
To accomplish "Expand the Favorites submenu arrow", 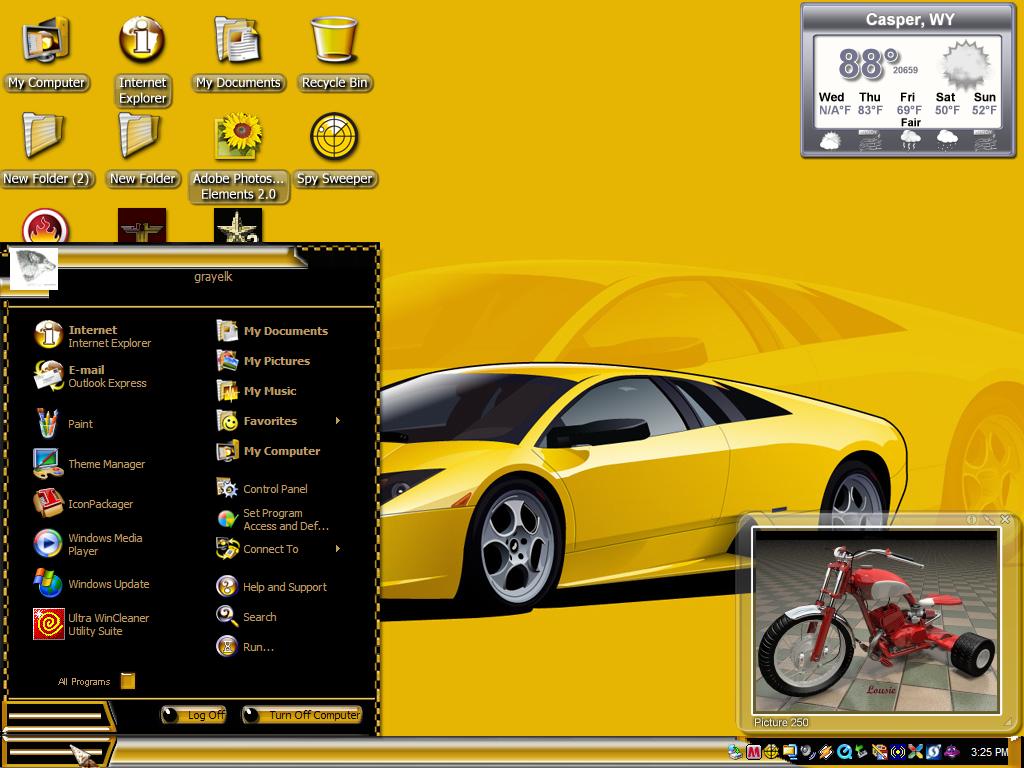I will tap(338, 421).
